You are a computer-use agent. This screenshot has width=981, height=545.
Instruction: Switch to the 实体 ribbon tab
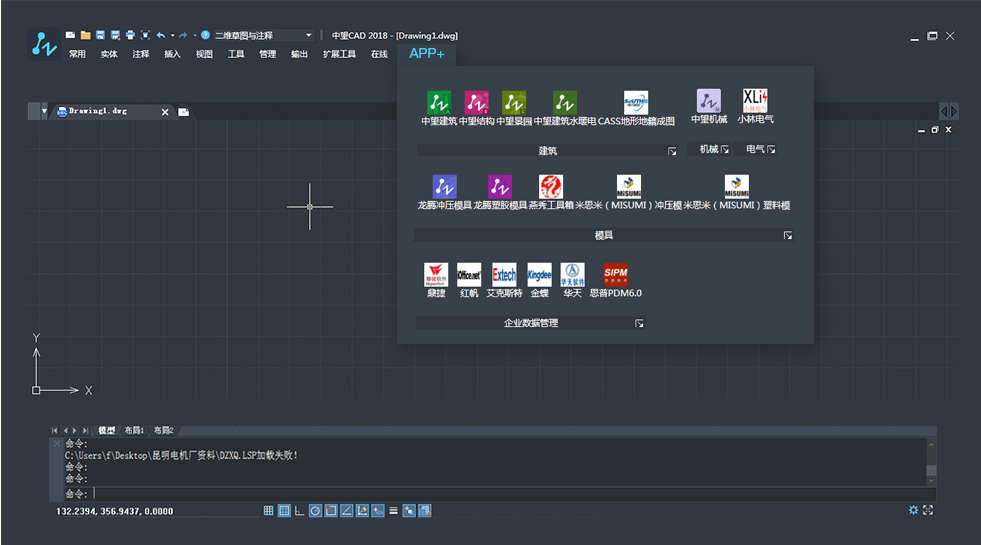pyautogui.click(x=109, y=54)
